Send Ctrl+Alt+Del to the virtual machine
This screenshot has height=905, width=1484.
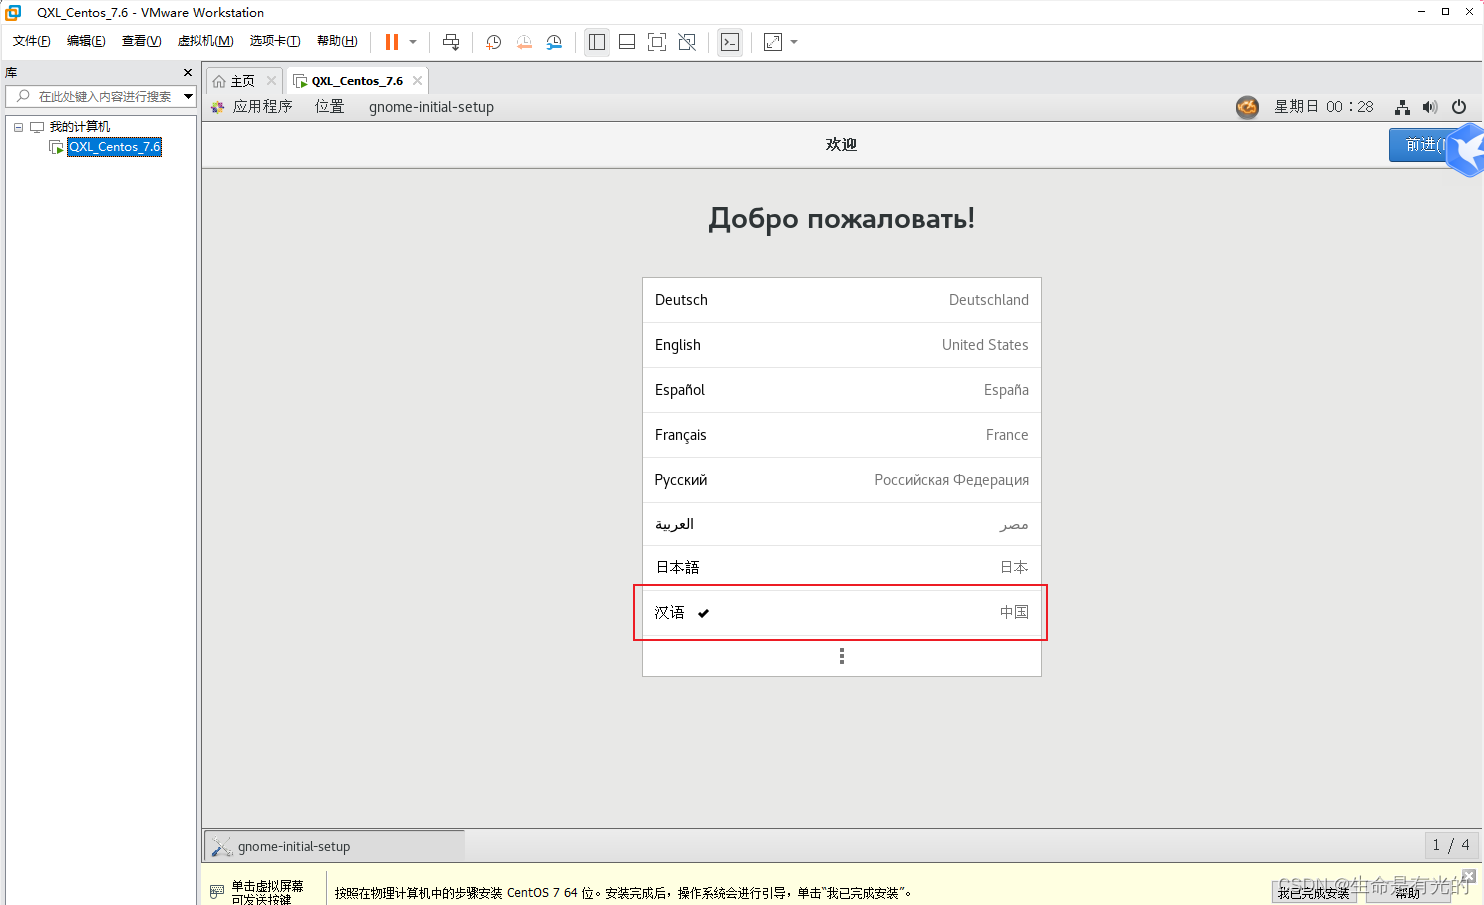tap(451, 42)
